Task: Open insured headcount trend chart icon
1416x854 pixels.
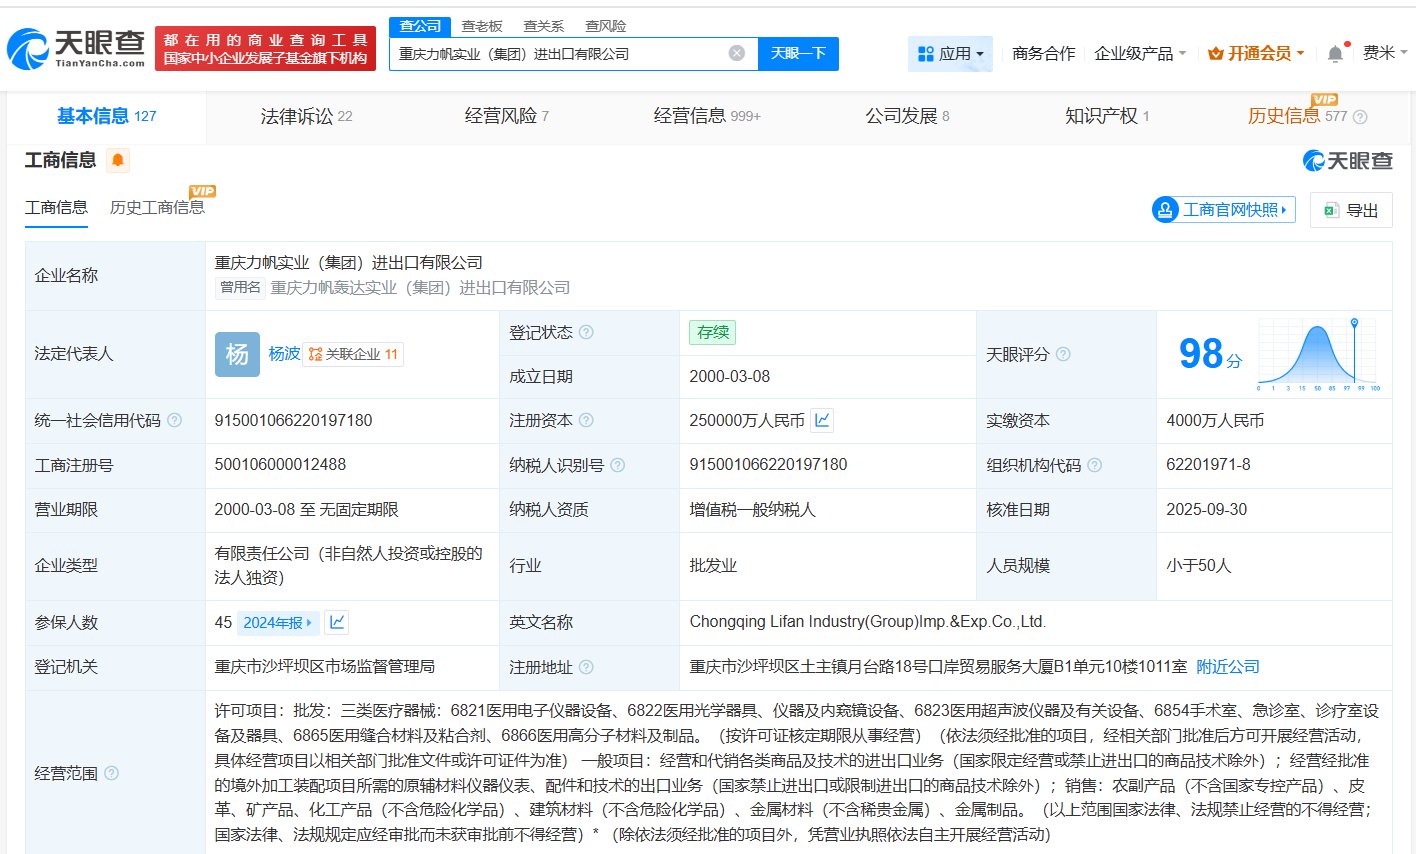Action: coord(337,622)
